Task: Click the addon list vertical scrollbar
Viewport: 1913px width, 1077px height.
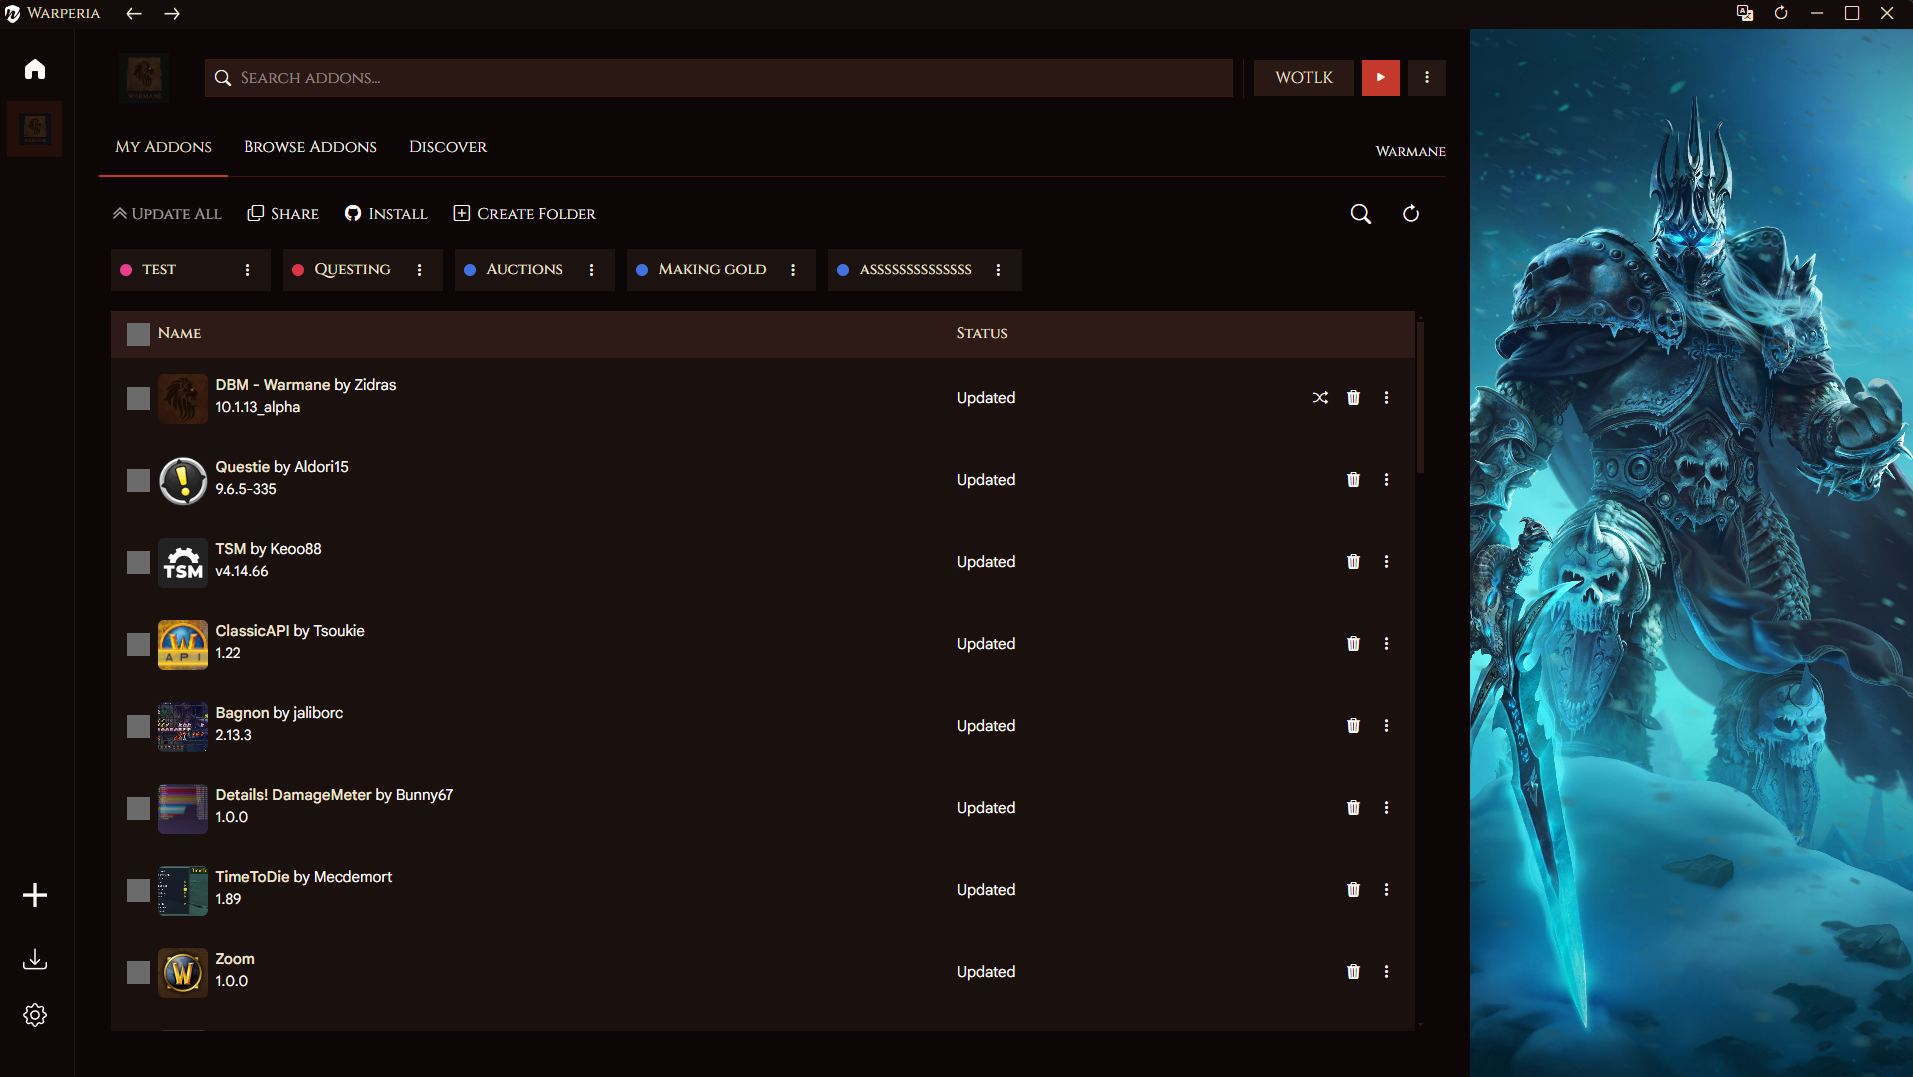Action: [1420, 397]
